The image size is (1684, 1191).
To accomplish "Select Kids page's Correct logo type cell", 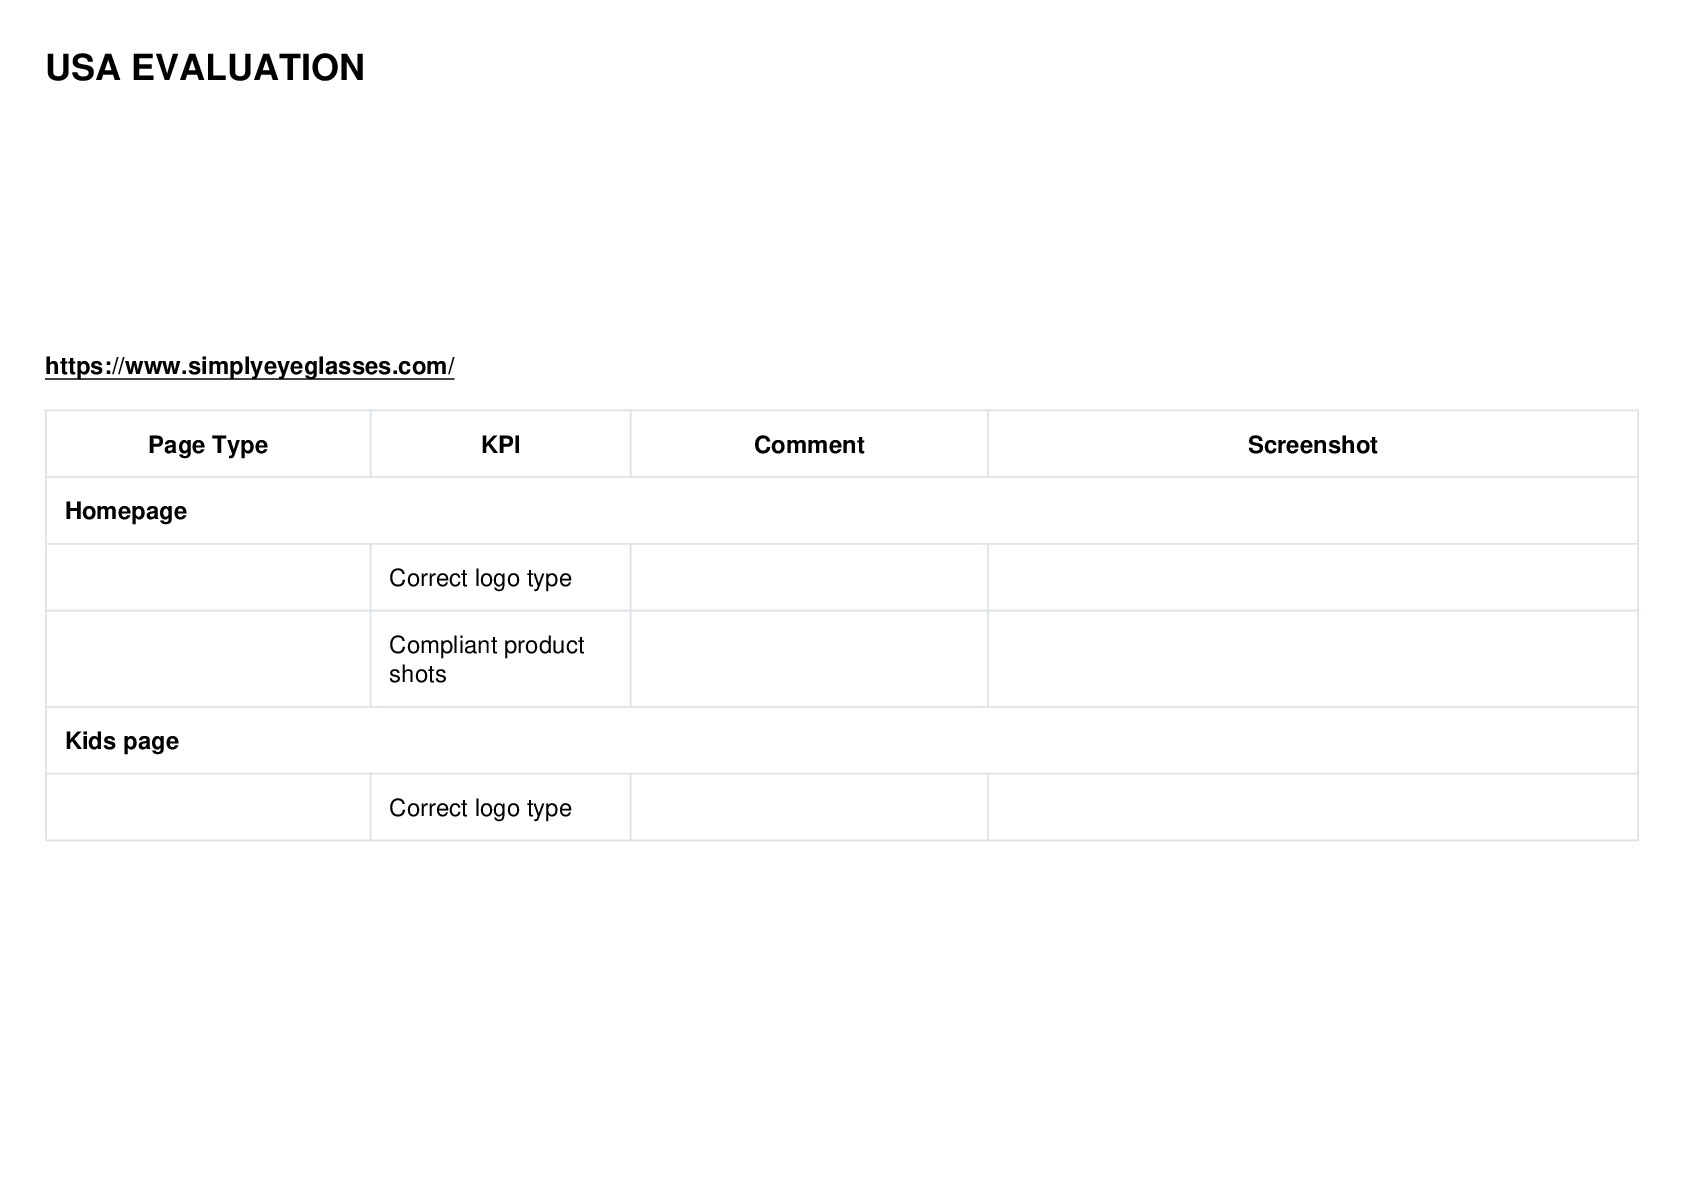I will point(500,807).
